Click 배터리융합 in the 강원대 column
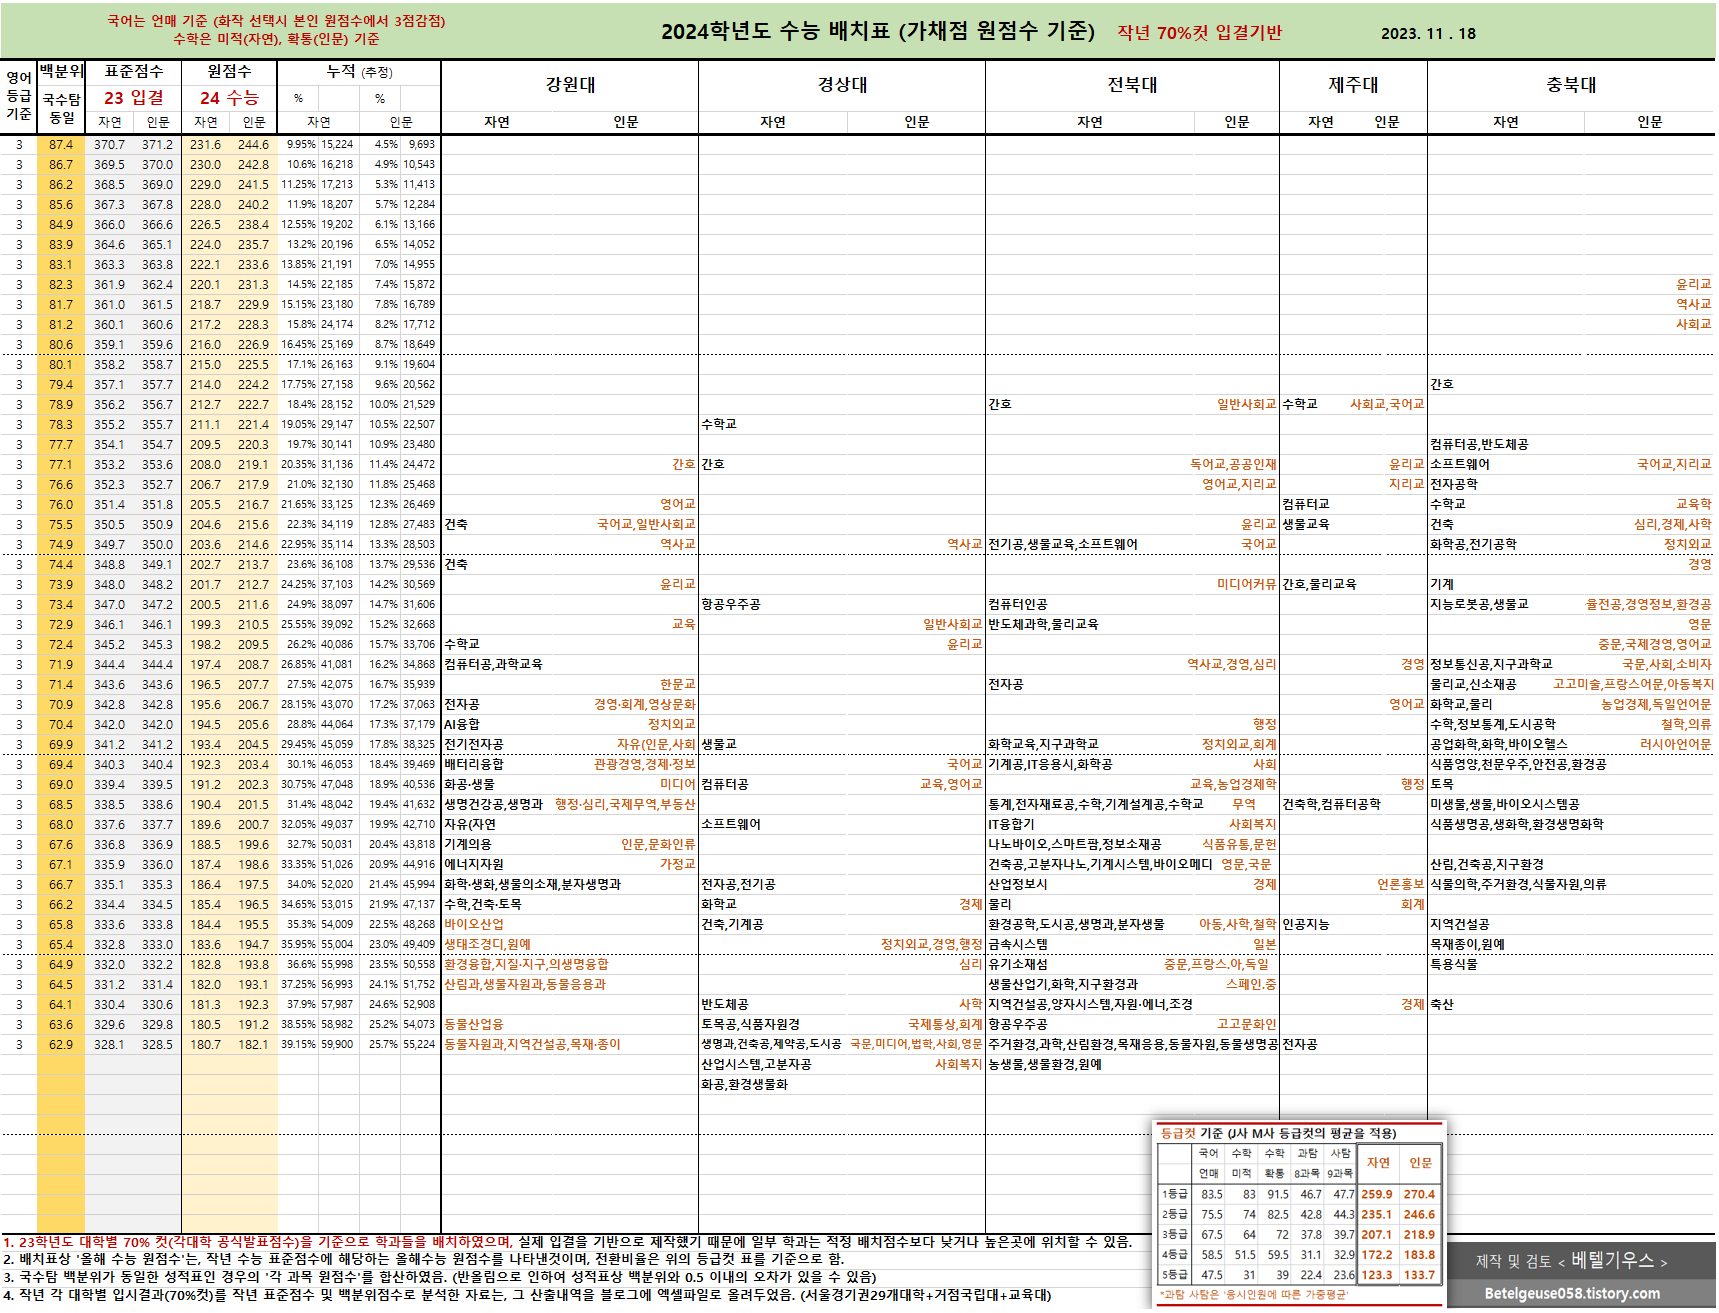The image size is (1719, 1313). (474, 764)
